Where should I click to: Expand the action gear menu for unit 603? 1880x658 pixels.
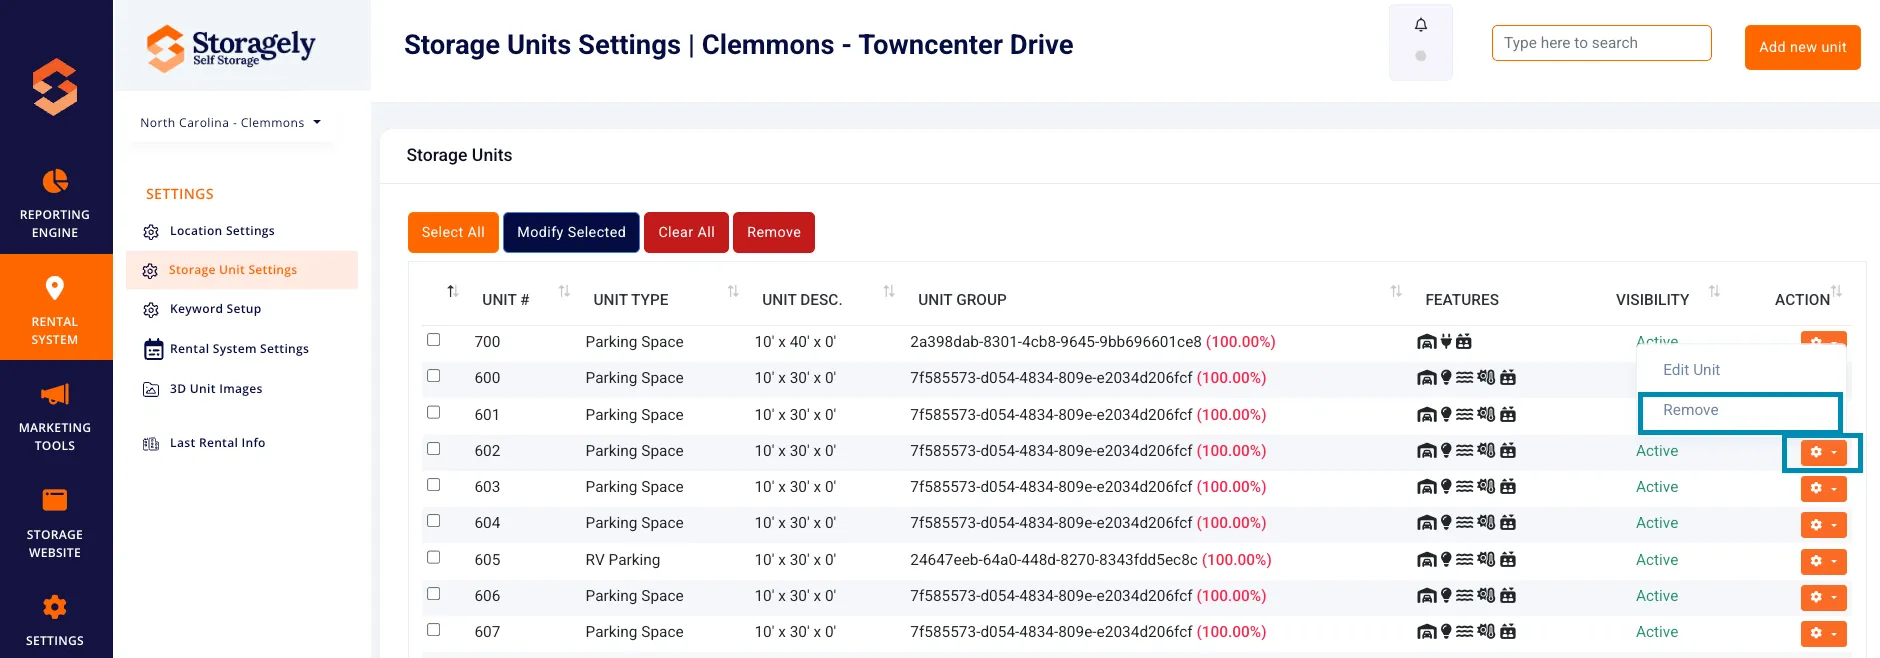tap(1823, 488)
